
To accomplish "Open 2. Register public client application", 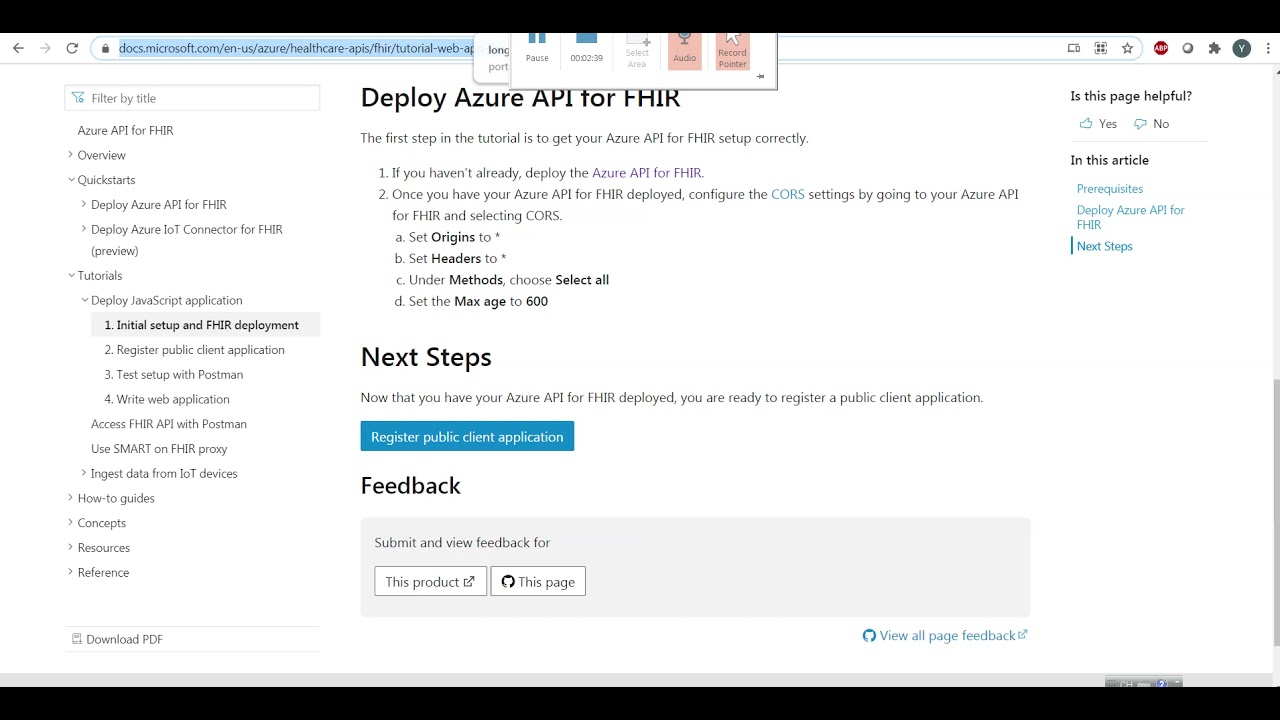I will (x=195, y=350).
